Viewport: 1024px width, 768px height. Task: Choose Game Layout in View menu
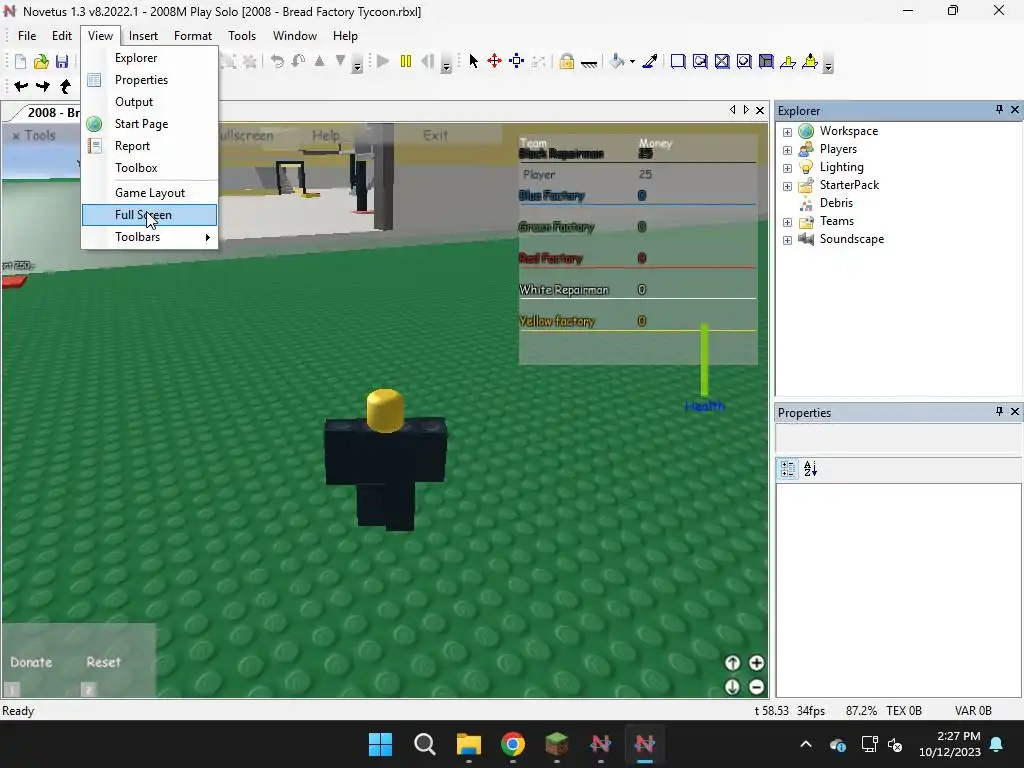[150, 193]
